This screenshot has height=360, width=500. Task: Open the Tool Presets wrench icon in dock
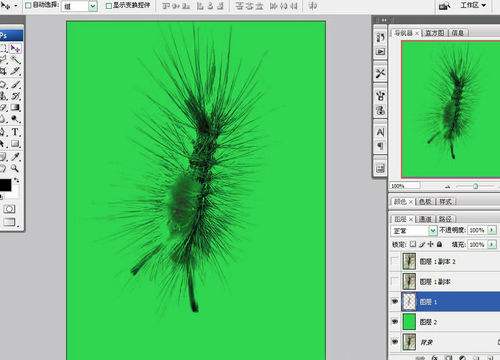click(380, 73)
